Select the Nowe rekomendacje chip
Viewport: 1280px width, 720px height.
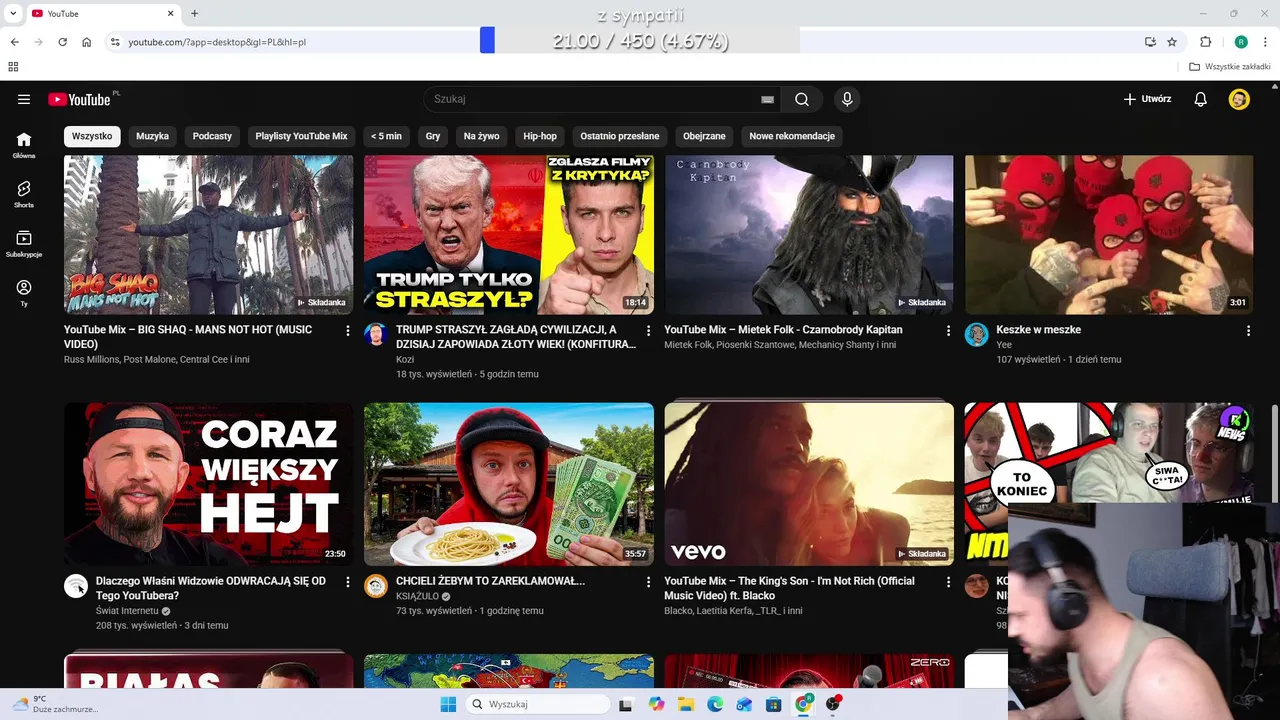click(x=792, y=136)
